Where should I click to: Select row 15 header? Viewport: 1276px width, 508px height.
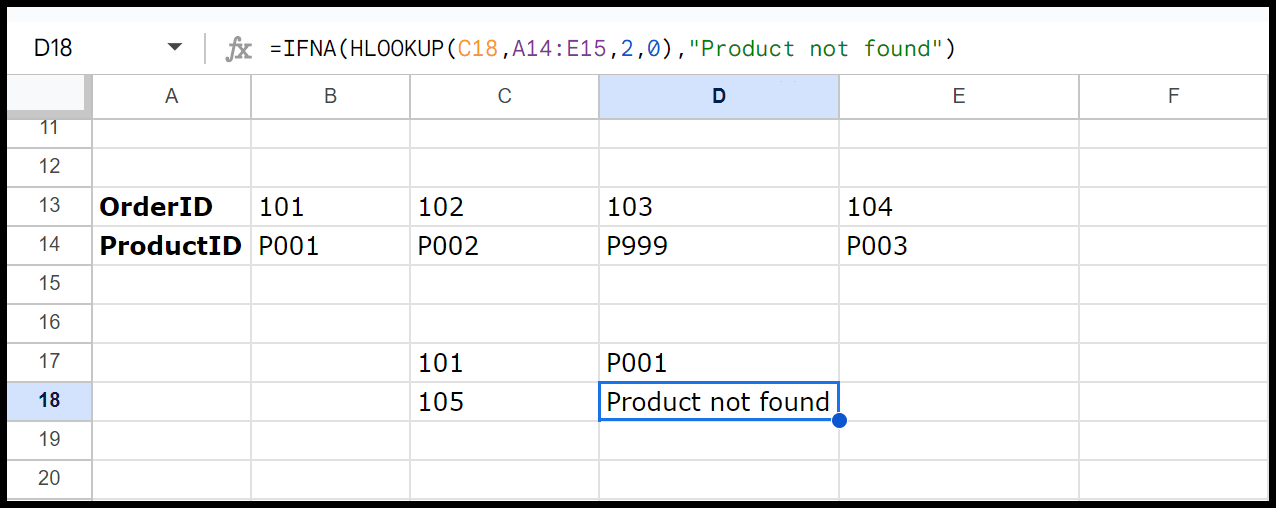[49, 284]
